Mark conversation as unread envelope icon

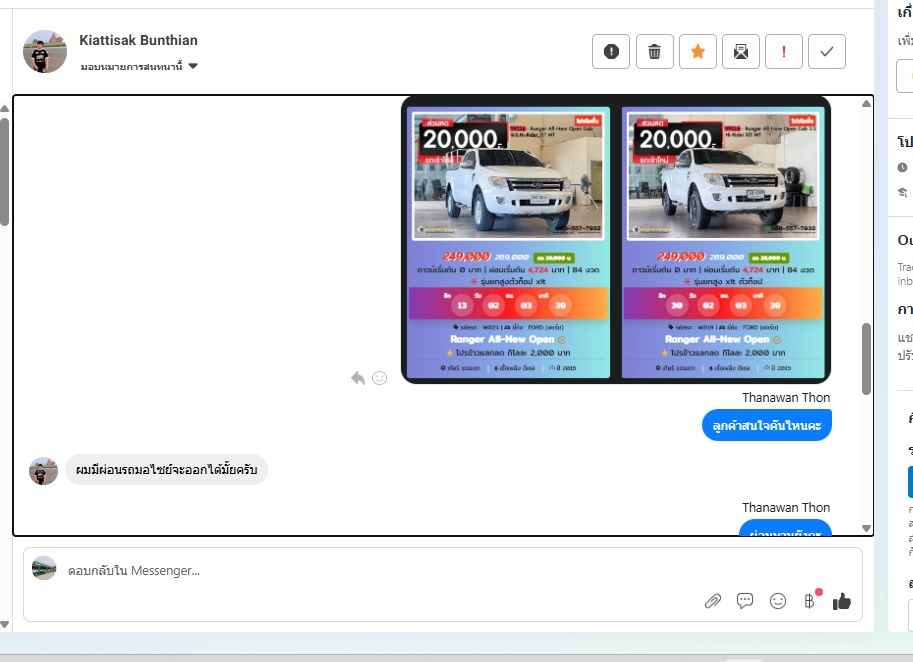click(x=741, y=52)
